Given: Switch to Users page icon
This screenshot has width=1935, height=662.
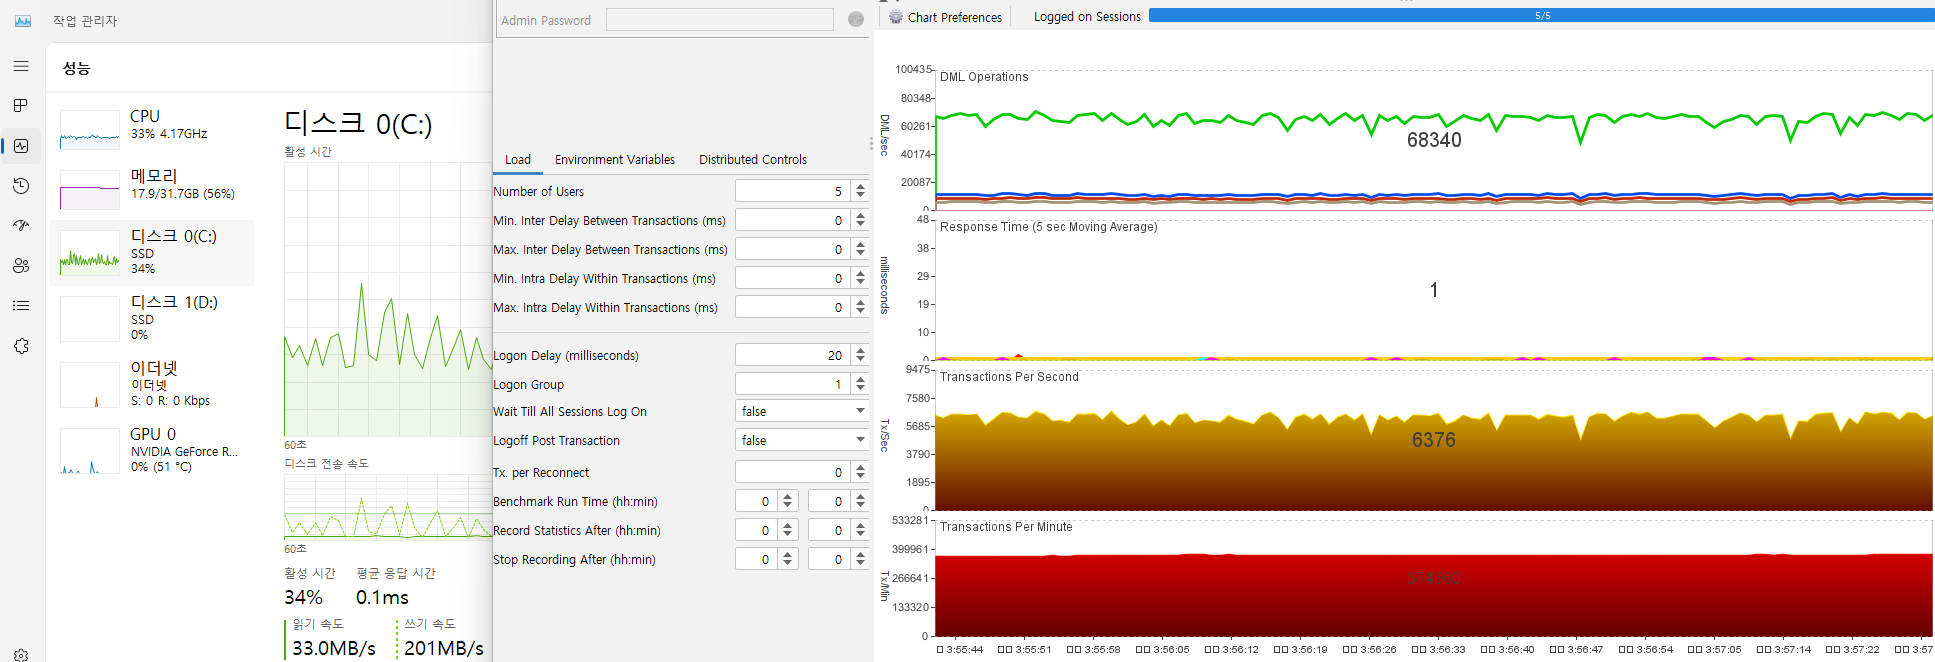Looking at the screenshot, I should (21, 266).
